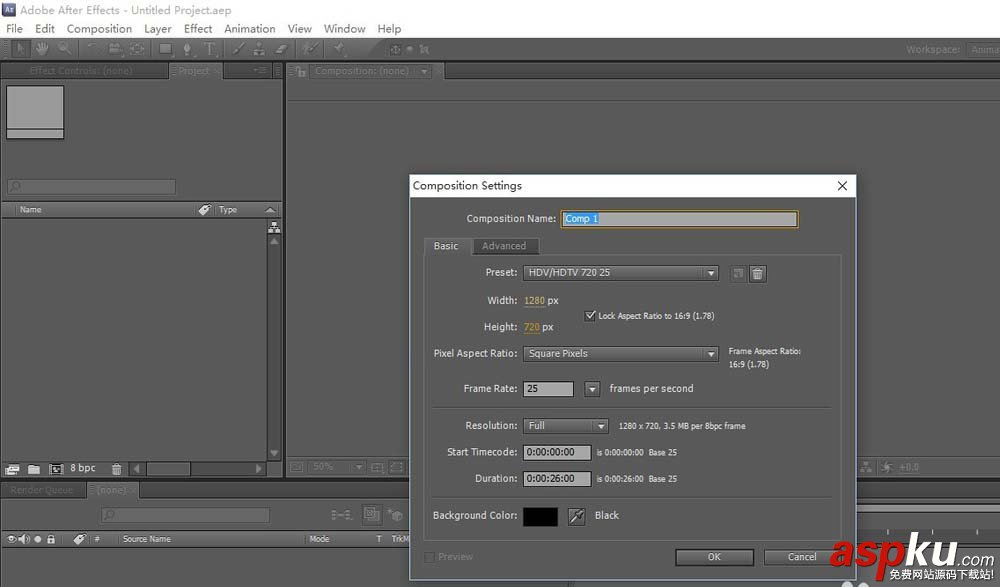Click the Composition Name field
Screen dimensions: 1000x587
click(679, 219)
